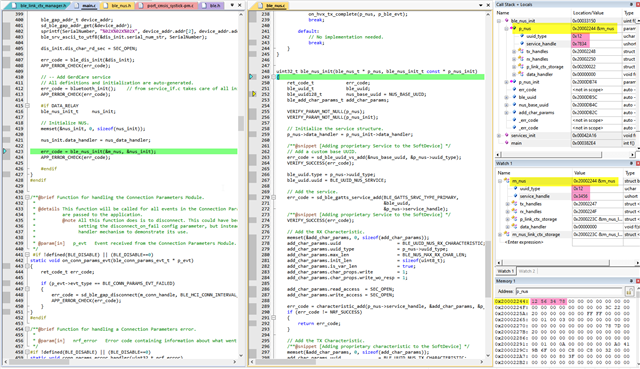This screenshot has width=640, height=369.
Task: Click the Value column header in Watch 1
Action: point(580,173)
